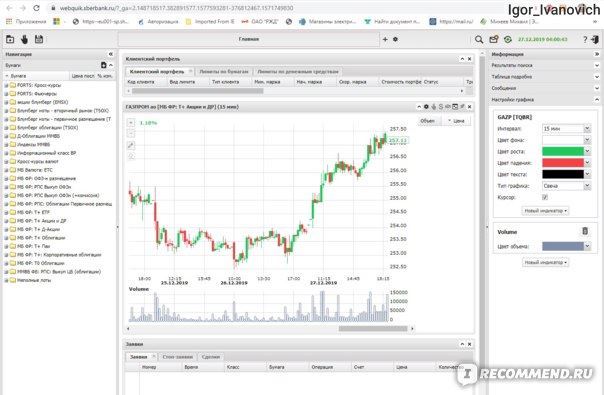This screenshot has height=395, width=604.
Task: Pick the black Цвет текста swatch
Action: click(563, 174)
